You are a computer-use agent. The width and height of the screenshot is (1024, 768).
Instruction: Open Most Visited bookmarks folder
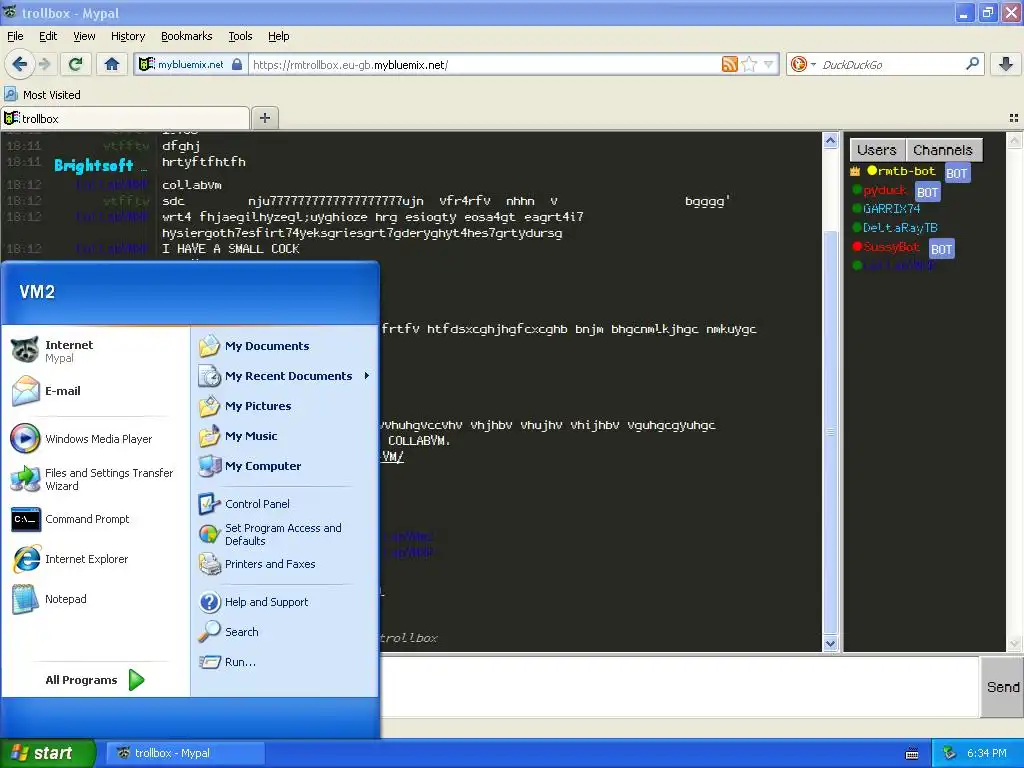43,95
